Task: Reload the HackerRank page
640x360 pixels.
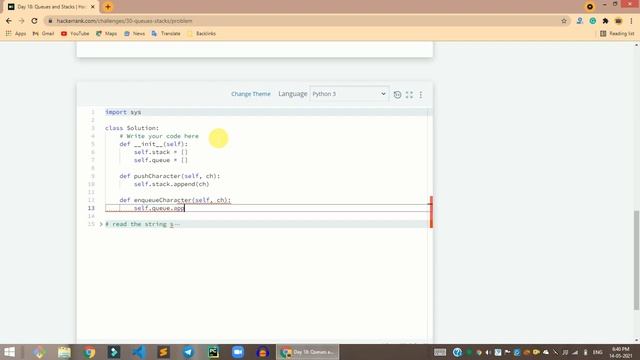Action: 34,21
